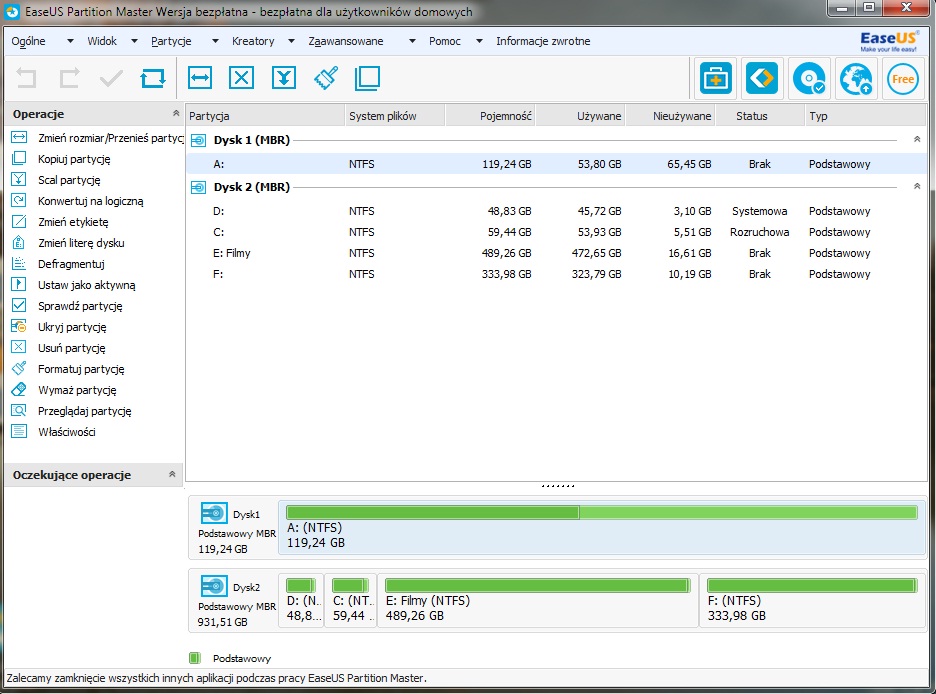This screenshot has height=694, width=936.
Task: Open the Widok menu dropdown arrow
Action: pos(134,41)
